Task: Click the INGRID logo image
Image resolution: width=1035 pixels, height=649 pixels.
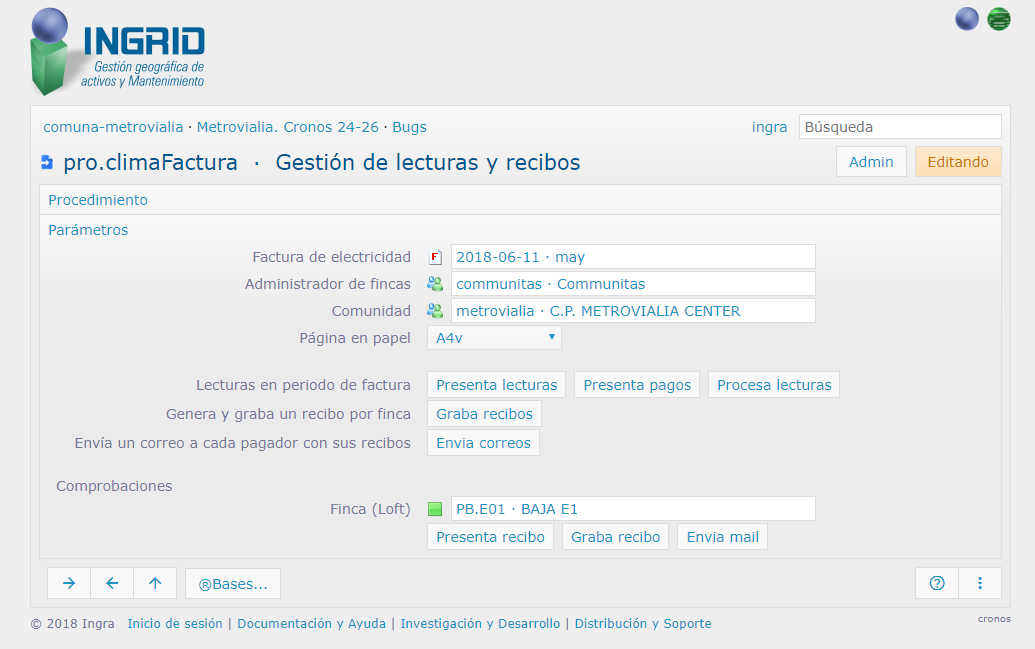Action: coord(118,52)
